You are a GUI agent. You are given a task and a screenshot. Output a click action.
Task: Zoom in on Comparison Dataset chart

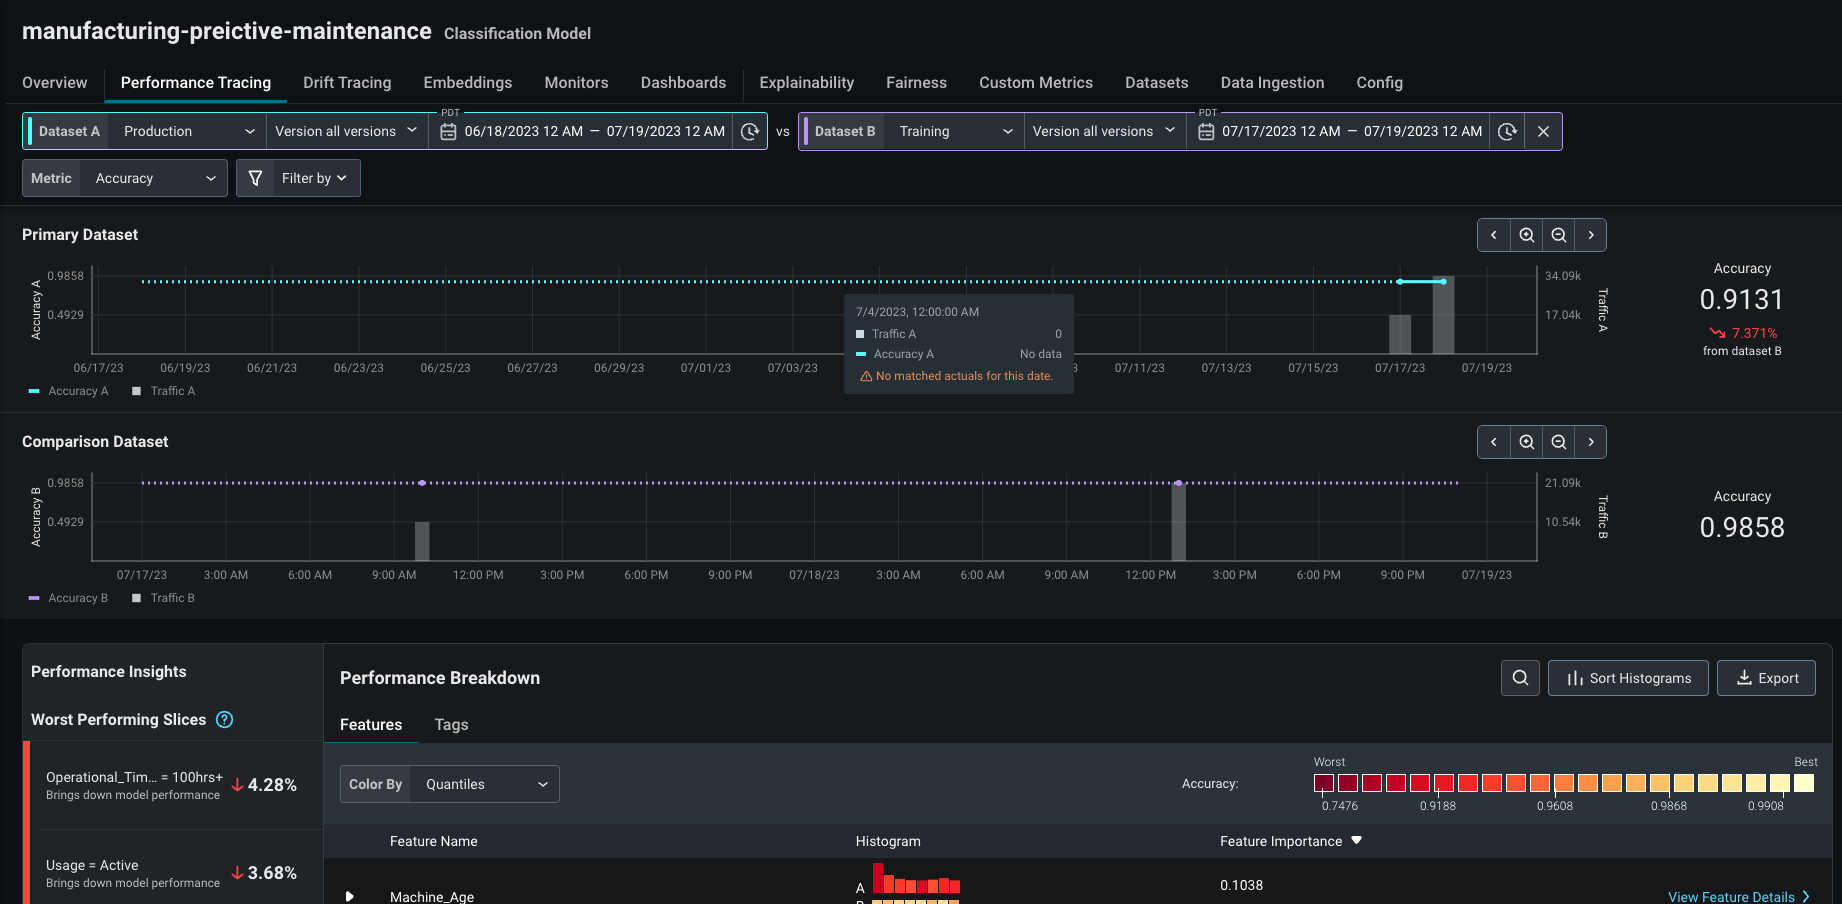[x=1527, y=442]
